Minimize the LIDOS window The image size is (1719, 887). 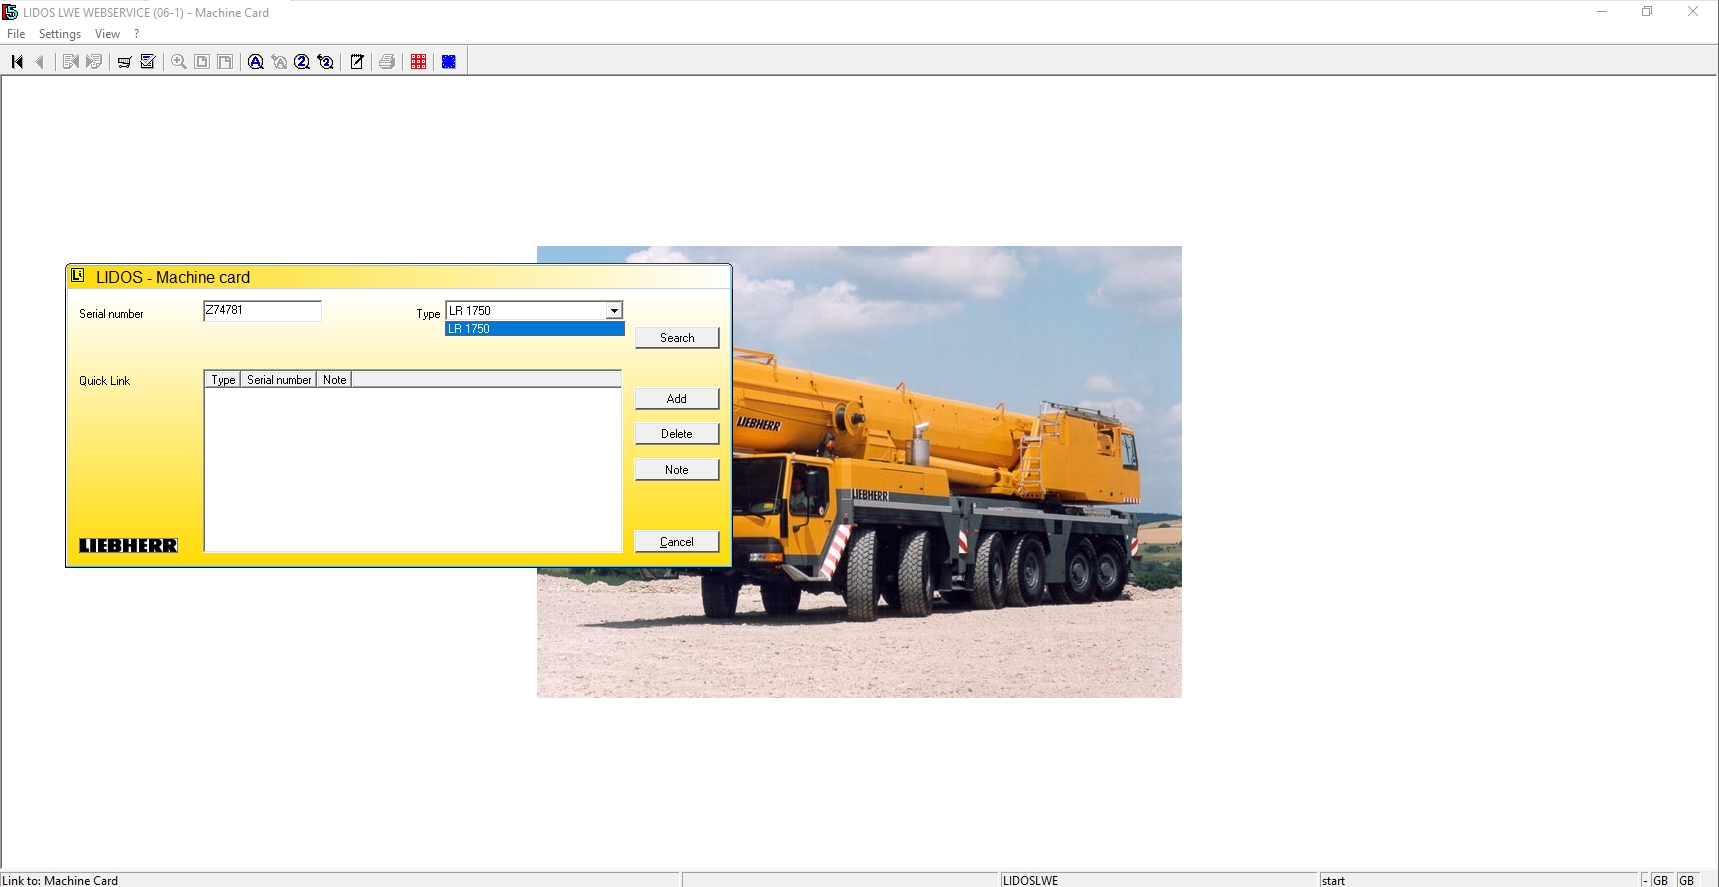coord(1602,12)
